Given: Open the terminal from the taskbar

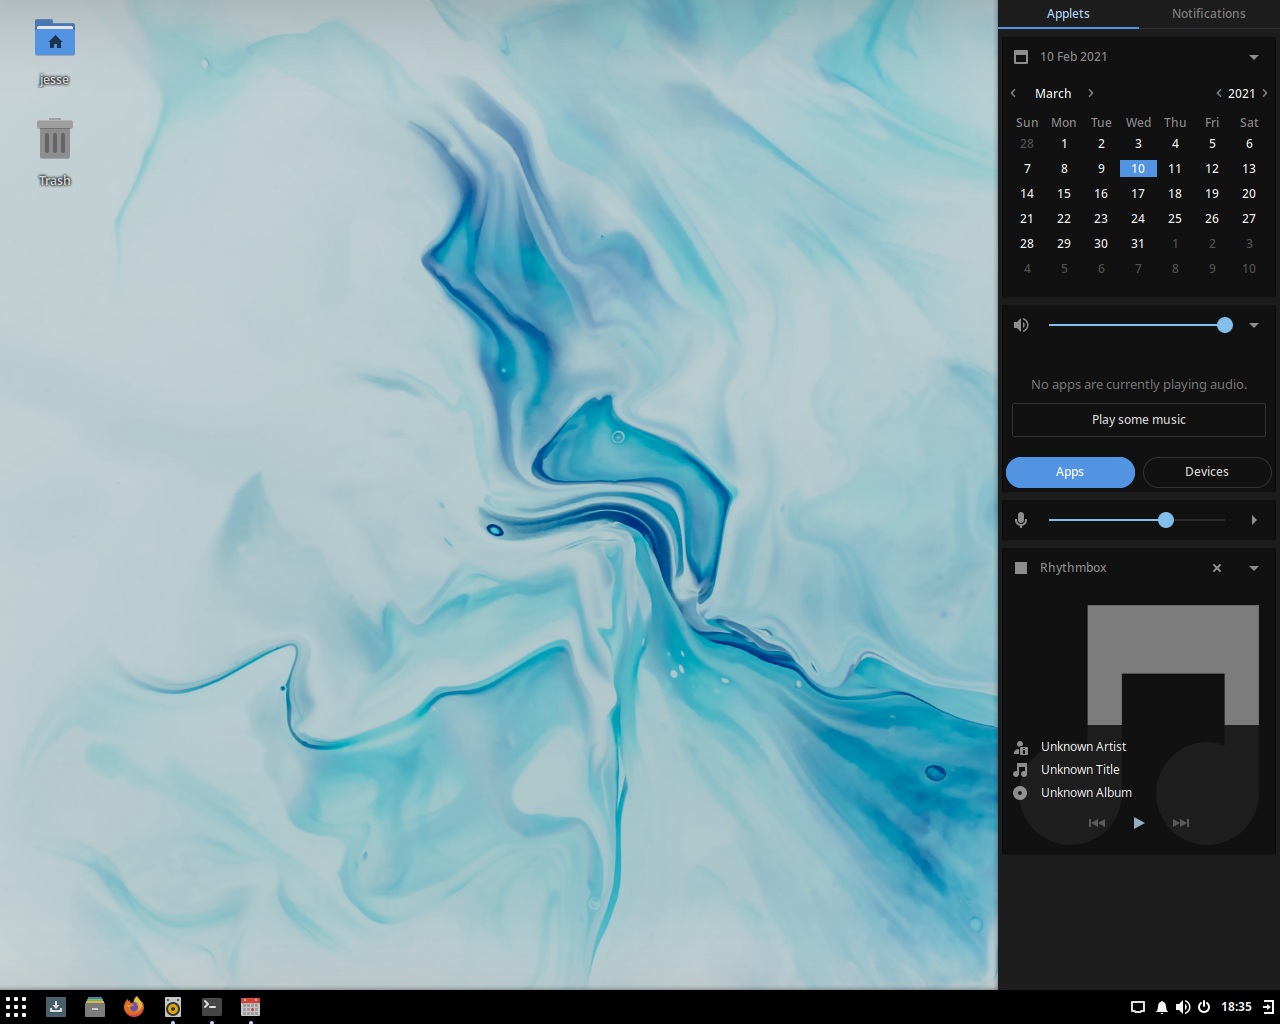Looking at the screenshot, I should tap(212, 1007).
